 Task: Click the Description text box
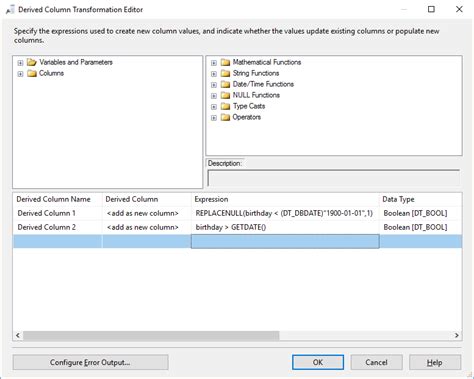click(x=334, y=178)
